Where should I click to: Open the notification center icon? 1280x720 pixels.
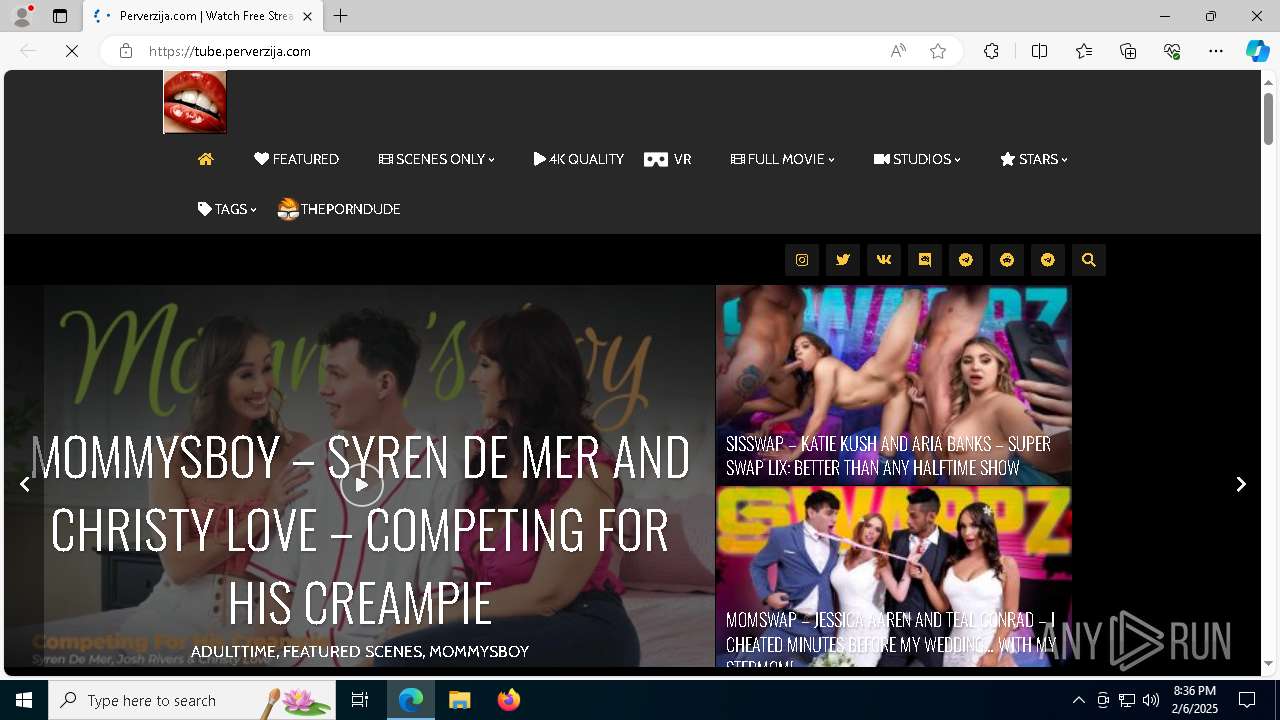coord(1247,700)
